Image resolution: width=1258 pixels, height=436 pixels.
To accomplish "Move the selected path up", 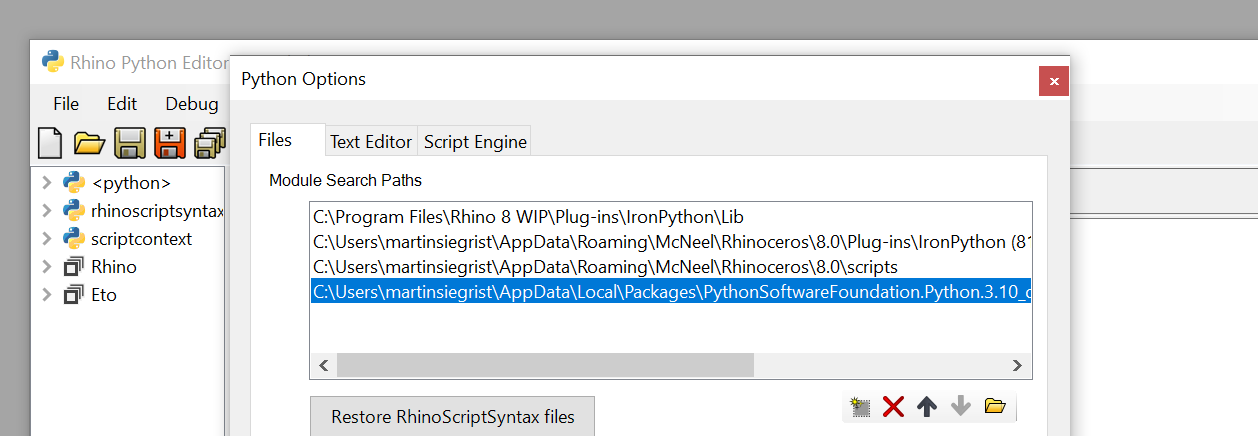I will (927, 406).
